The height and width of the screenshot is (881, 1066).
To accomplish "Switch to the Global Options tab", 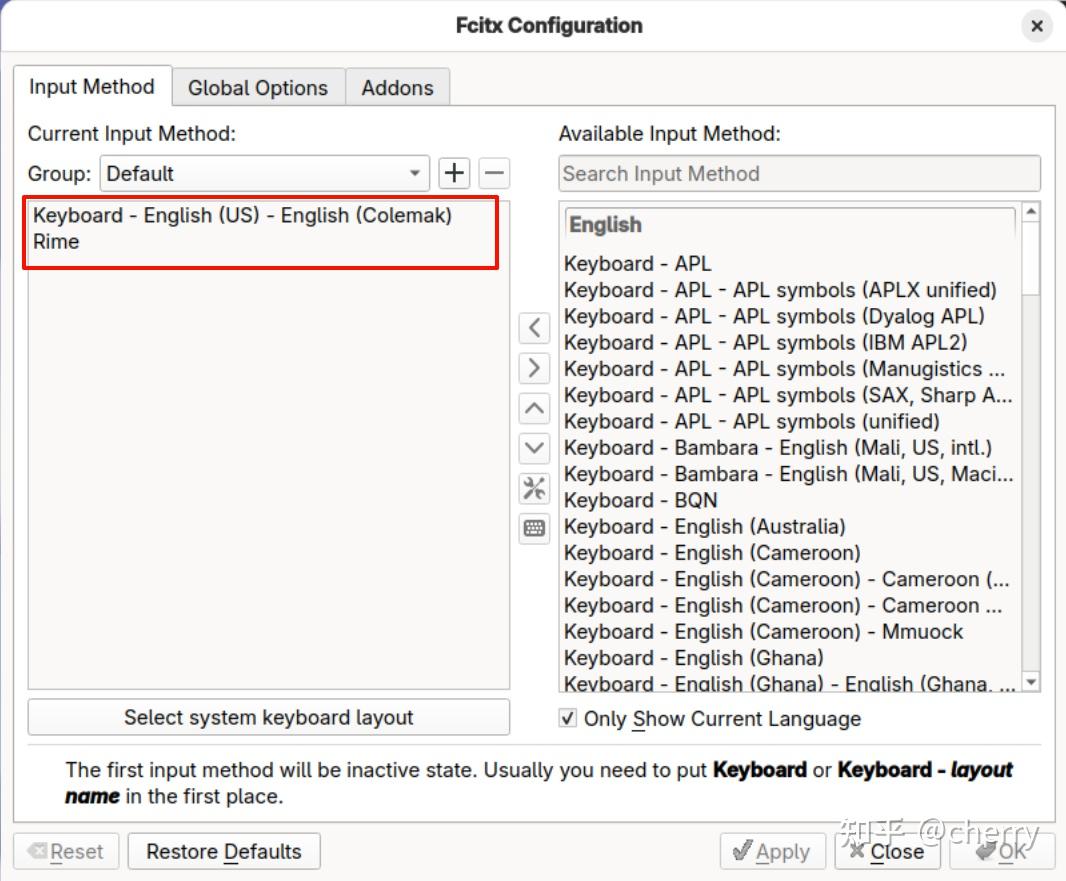I will [257, 88].
